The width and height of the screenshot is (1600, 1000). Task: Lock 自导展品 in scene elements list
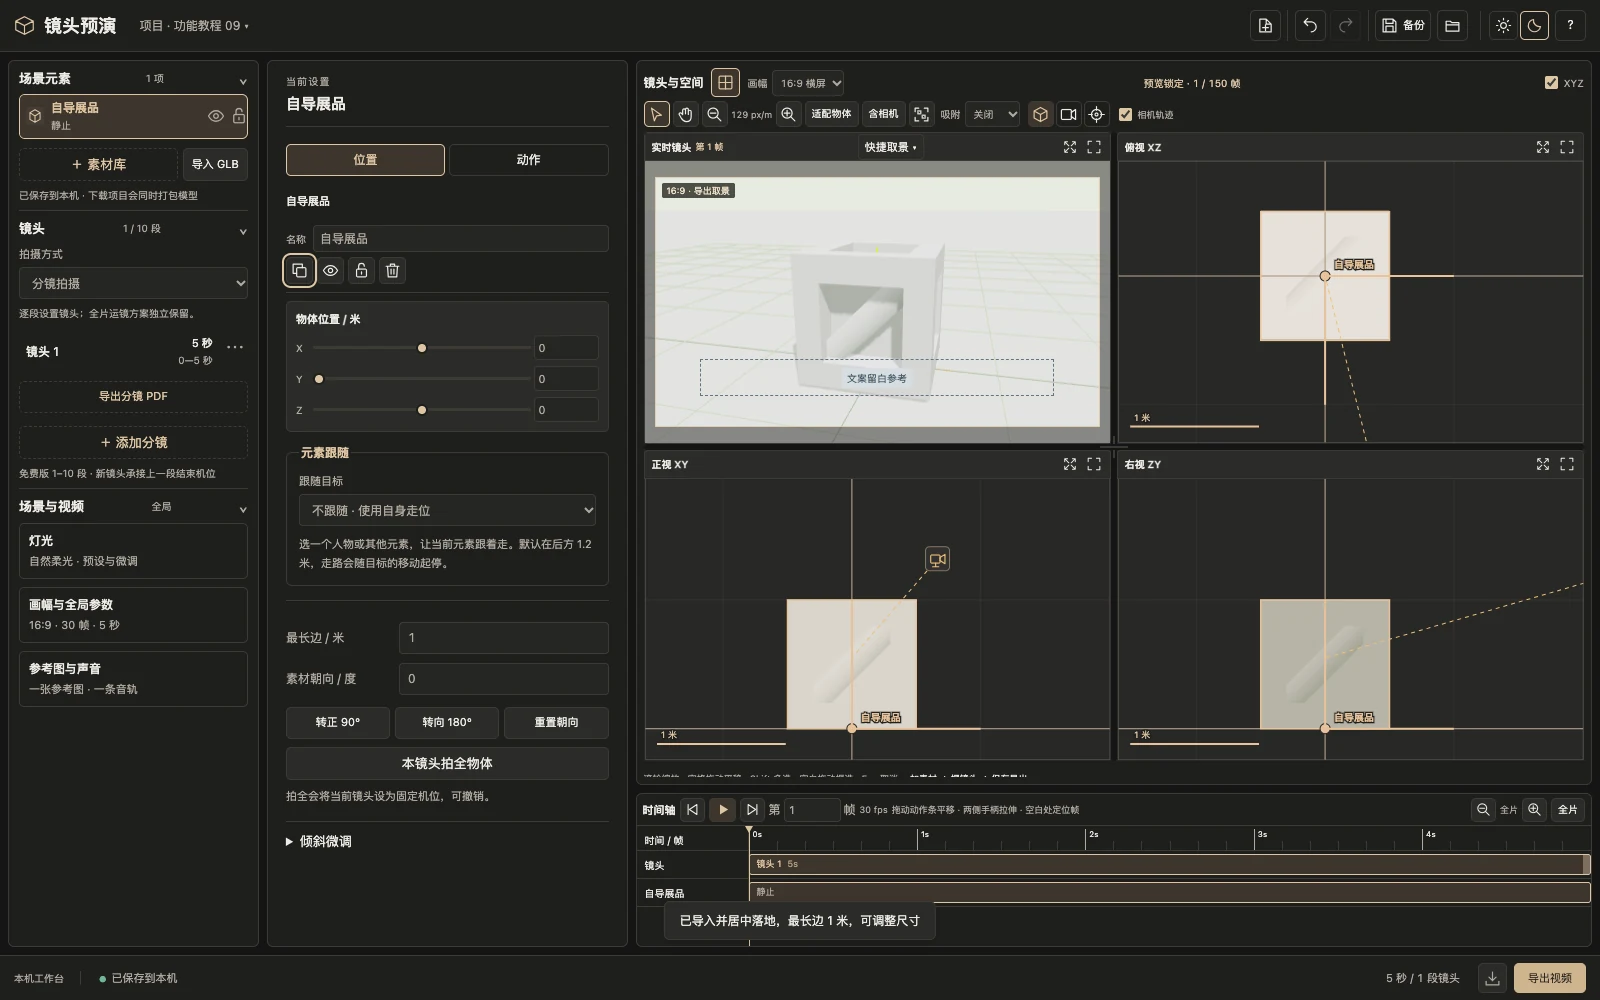[239, 116]
